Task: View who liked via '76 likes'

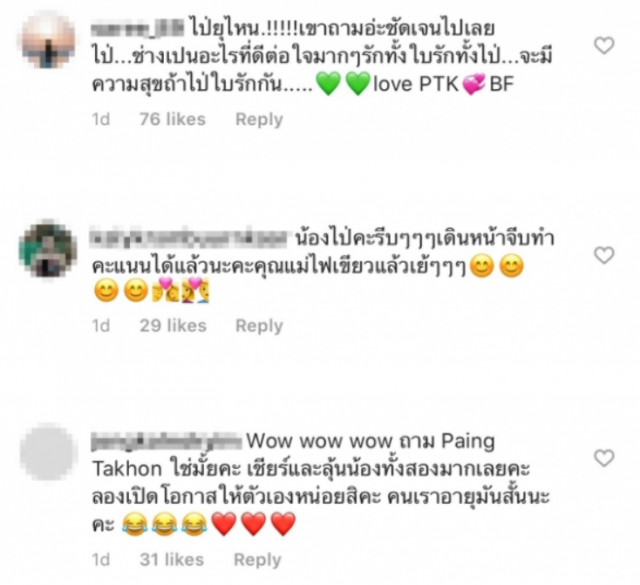Action: [x=173, y=119]
